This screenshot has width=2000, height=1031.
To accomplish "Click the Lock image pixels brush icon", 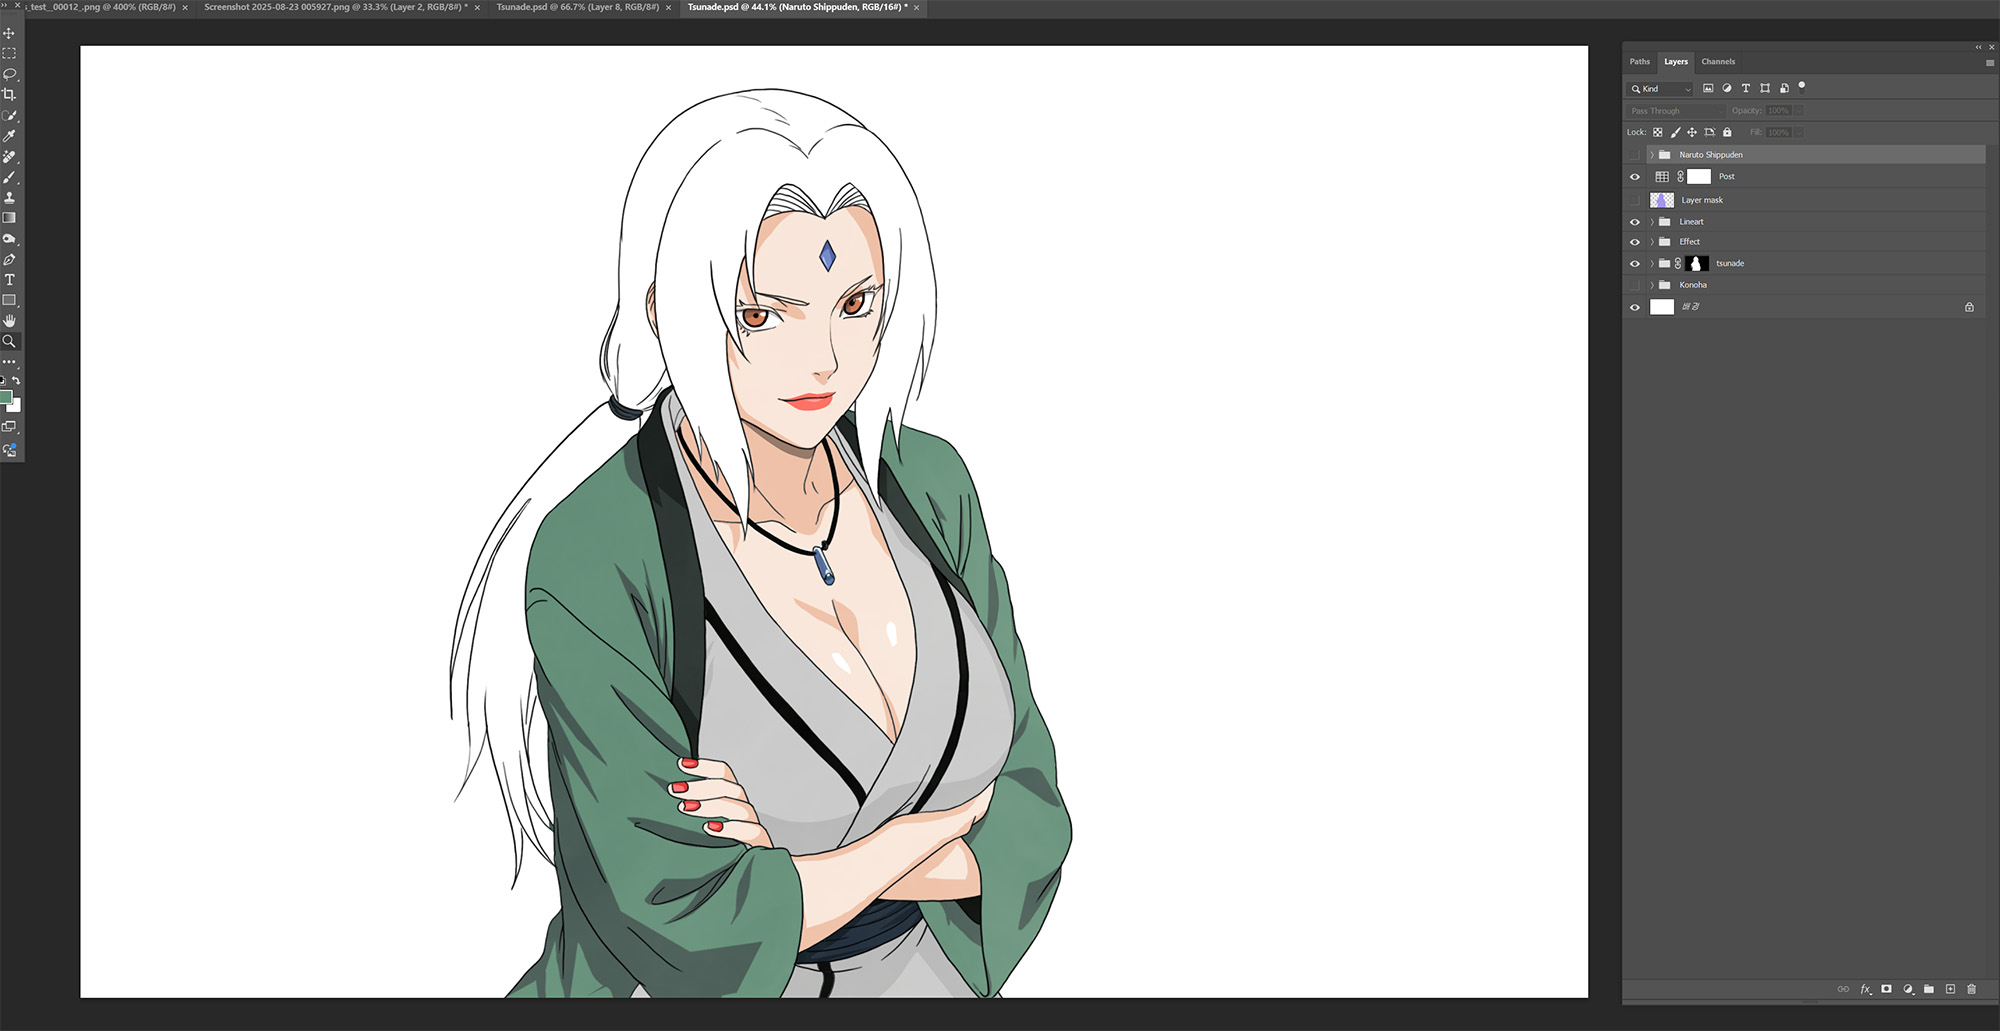I will (x=1675, y=132).
